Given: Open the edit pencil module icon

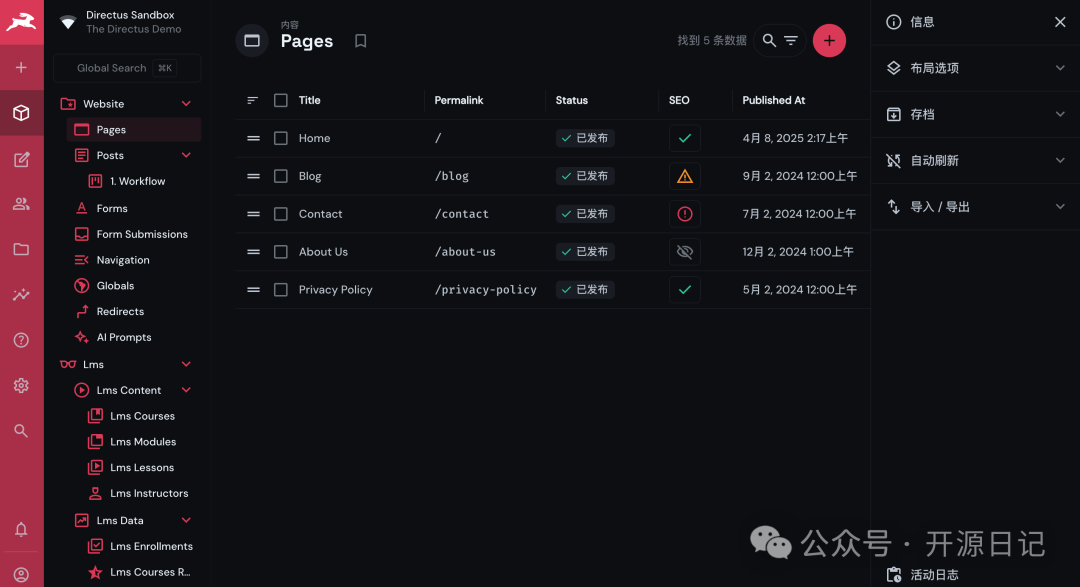Looking at the screenshot, I should [x=21, y=160].
